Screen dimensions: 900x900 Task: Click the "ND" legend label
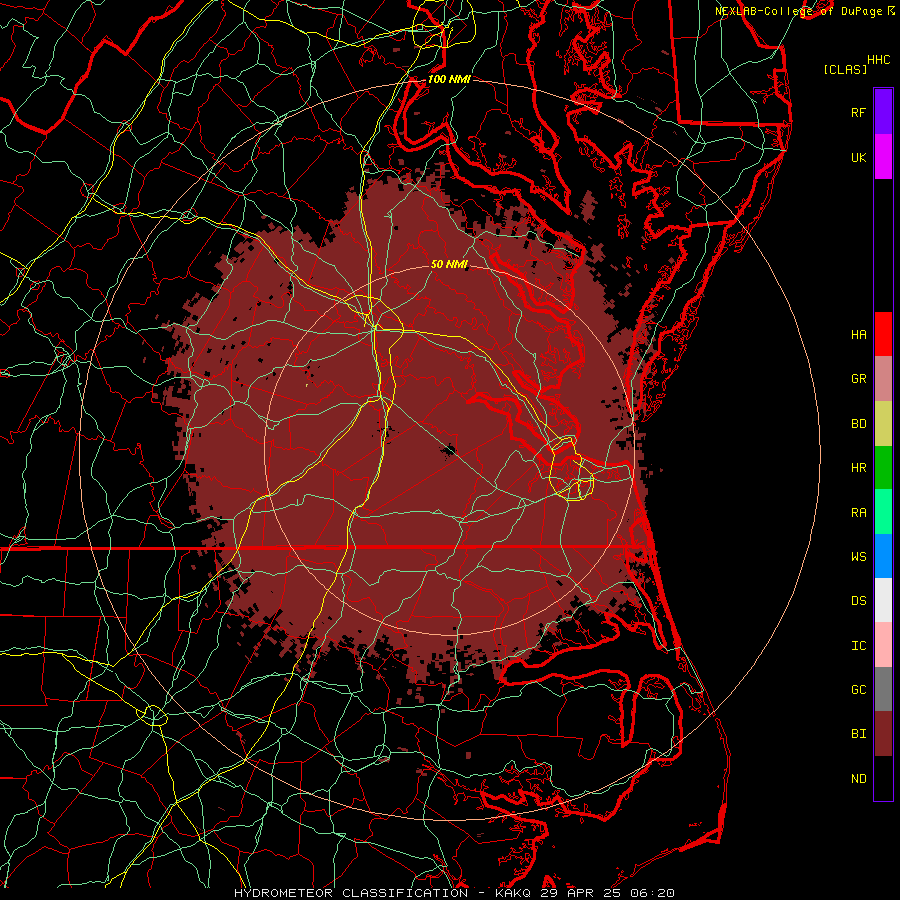coord(858,778)
